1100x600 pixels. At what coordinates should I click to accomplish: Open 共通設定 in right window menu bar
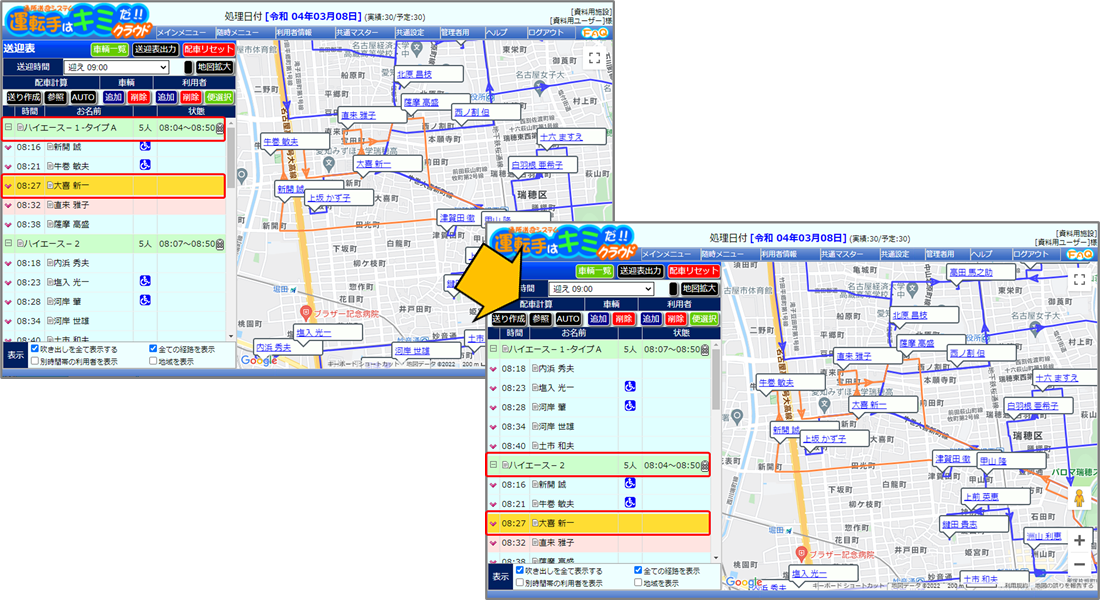click(x=895, y=254)
